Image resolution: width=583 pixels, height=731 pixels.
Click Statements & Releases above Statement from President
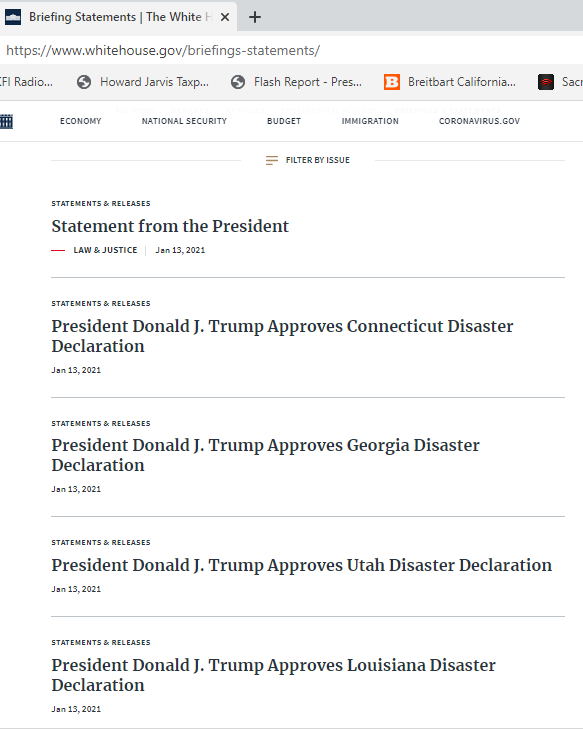[101, 204]
